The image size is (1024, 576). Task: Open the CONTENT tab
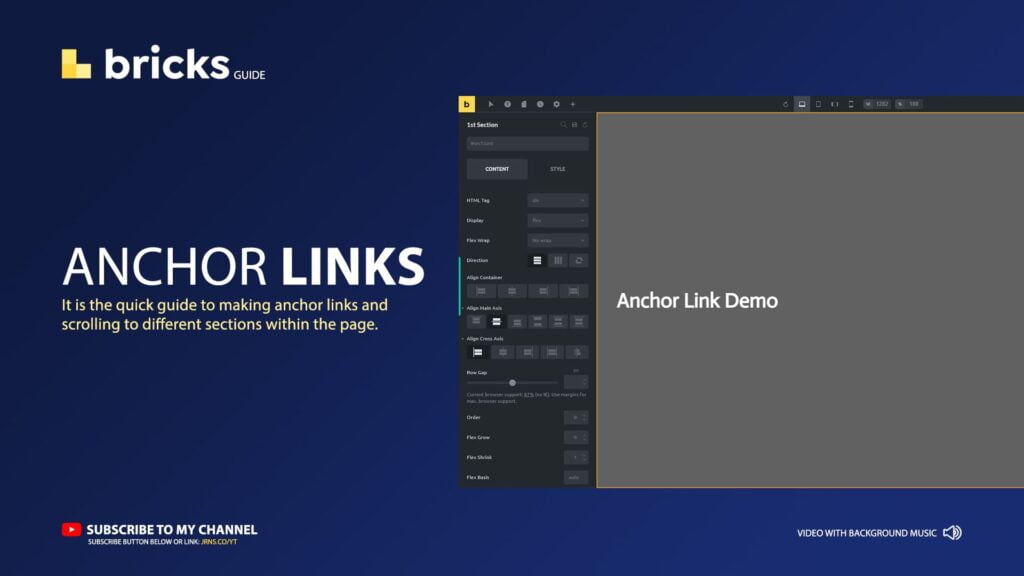click(x=497, y=169)
